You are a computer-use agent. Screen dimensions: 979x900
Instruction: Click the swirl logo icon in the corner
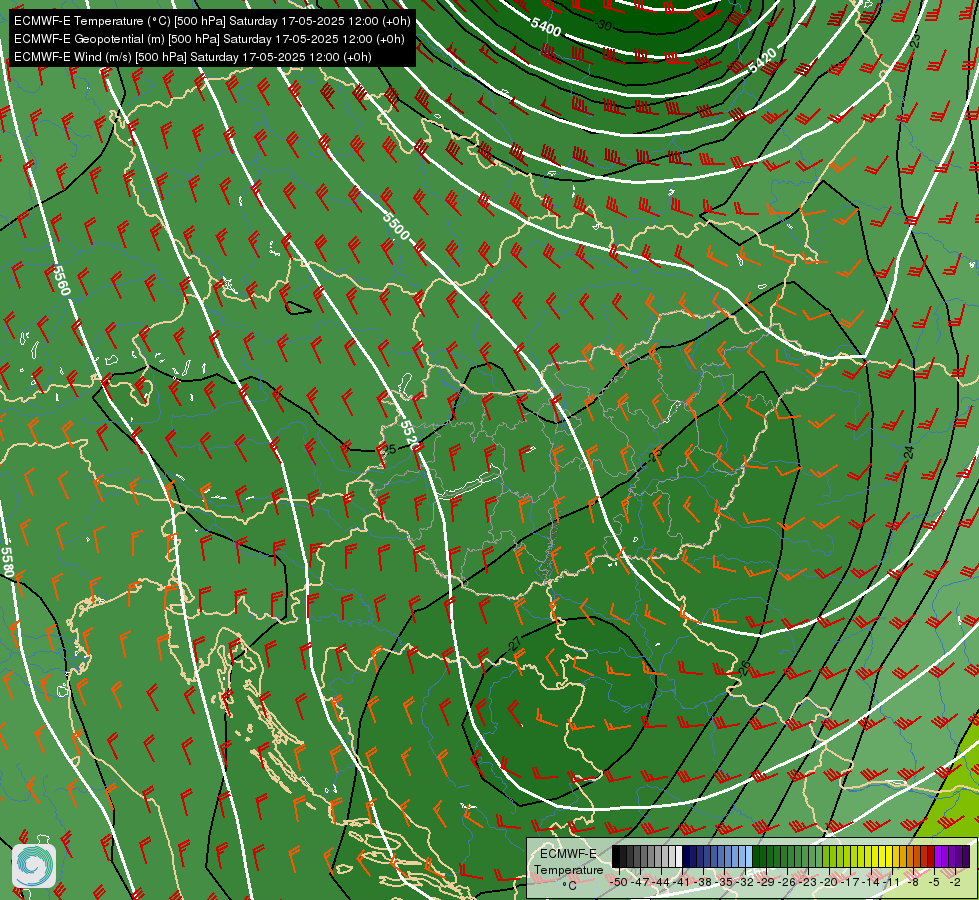(34, 866)
